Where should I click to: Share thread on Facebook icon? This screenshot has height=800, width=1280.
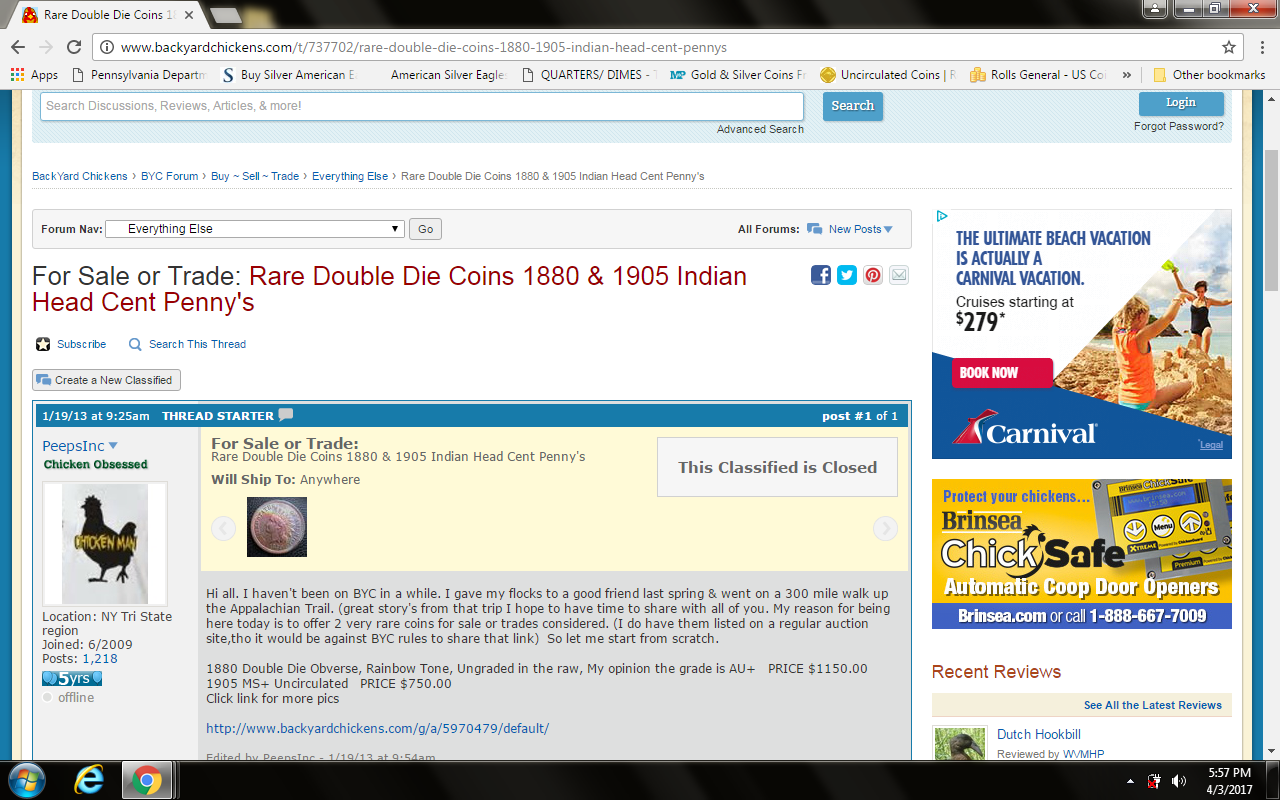(821, 275)
